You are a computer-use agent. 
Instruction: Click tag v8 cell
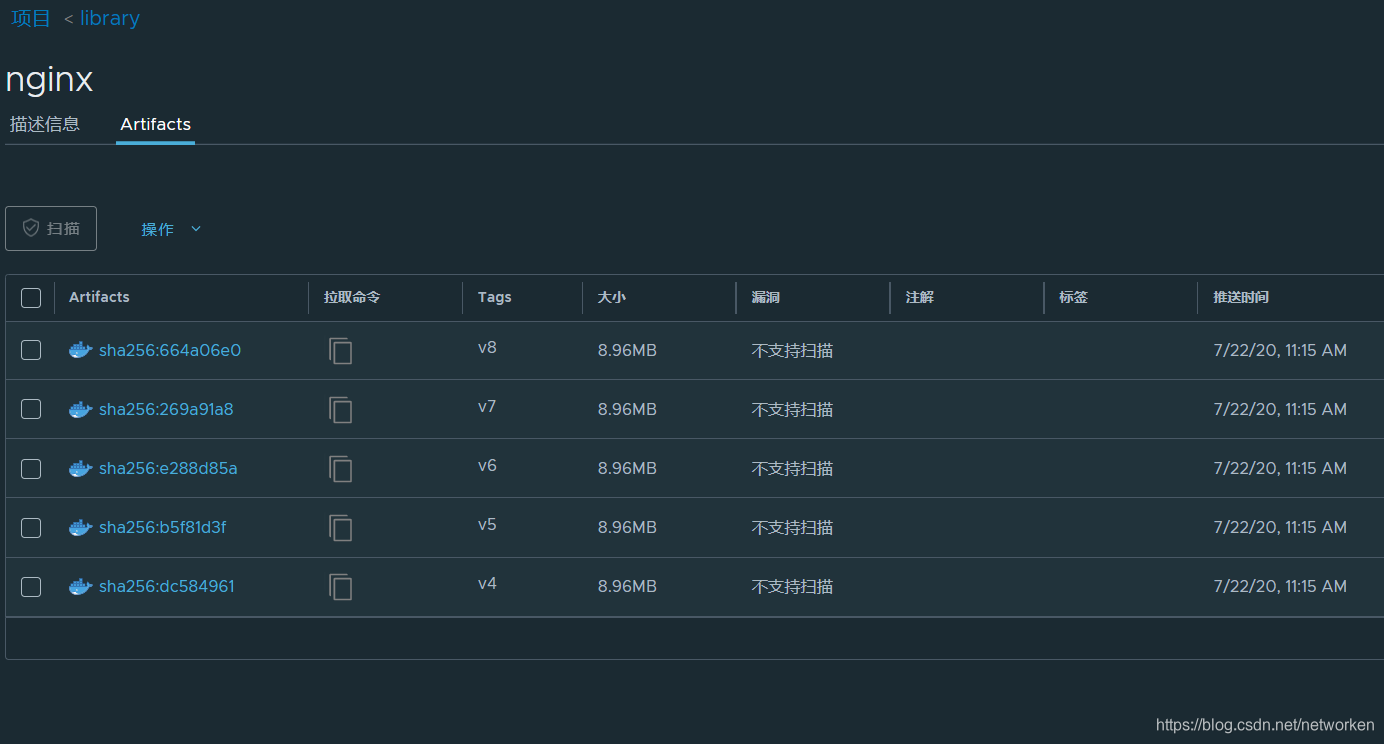point(487,348)
